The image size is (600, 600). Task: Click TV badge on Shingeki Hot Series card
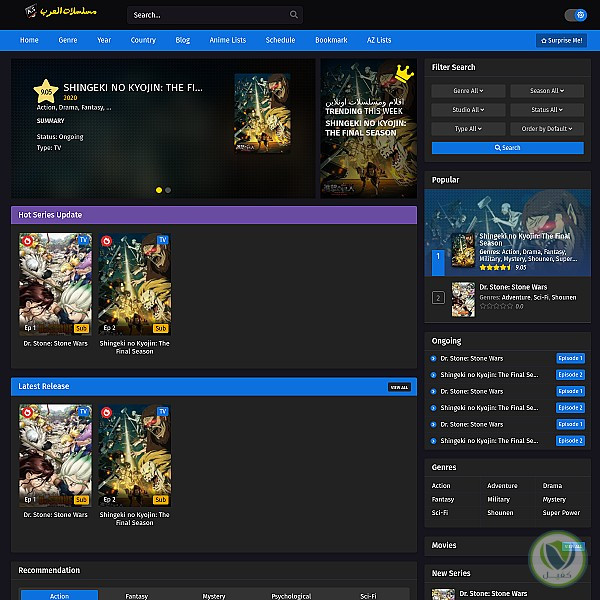pos(163,240)
